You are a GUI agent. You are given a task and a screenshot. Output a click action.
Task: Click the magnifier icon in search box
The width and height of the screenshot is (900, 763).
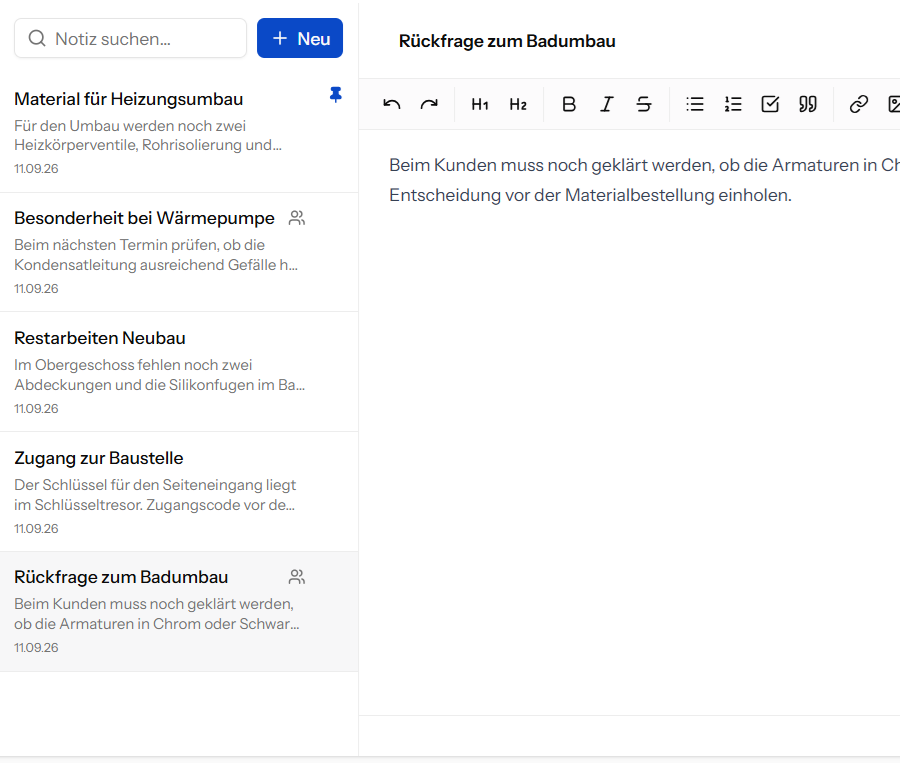click(x=37, y=38)
